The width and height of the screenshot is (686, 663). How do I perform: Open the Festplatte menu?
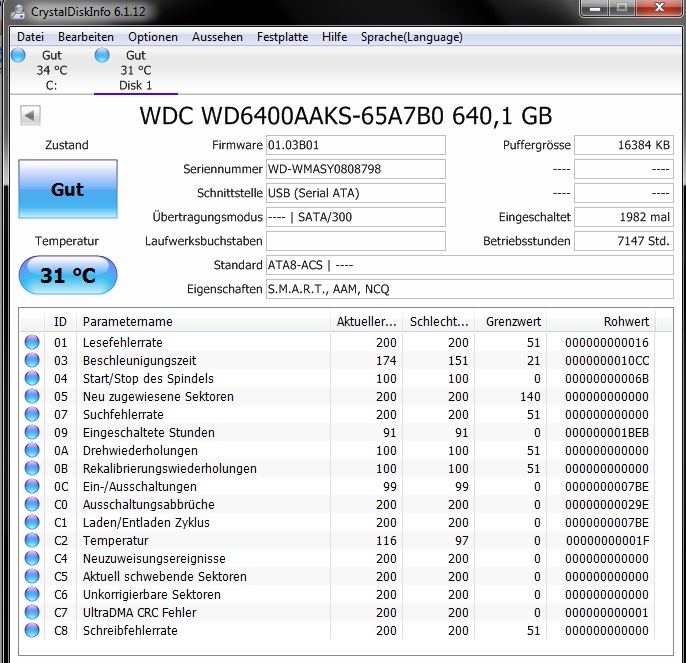[282, 37]
